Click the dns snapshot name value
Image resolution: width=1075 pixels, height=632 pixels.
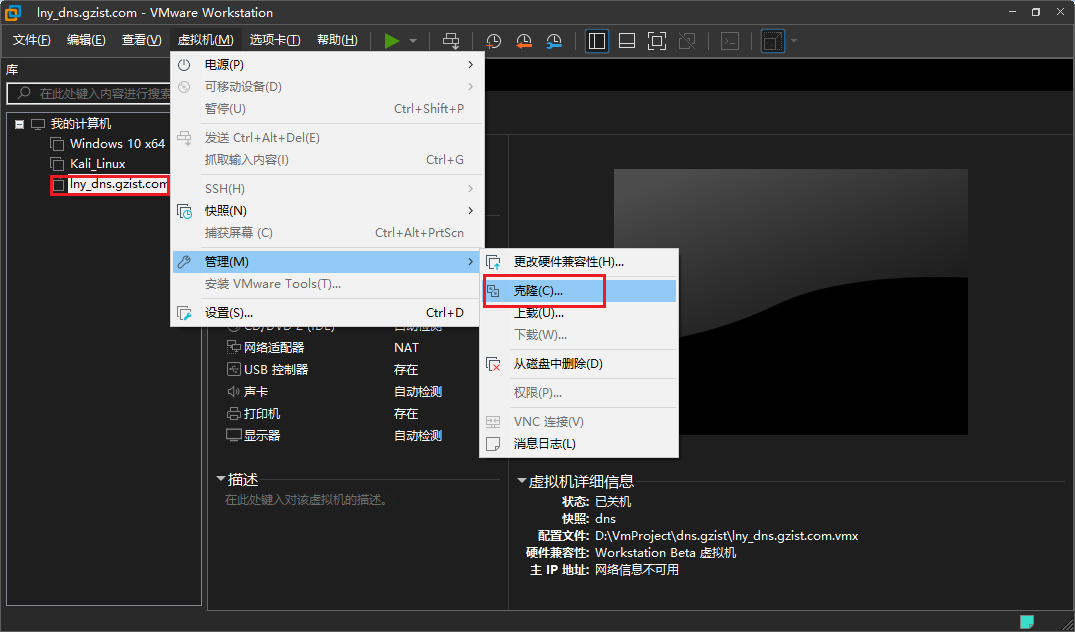(605, 518)
